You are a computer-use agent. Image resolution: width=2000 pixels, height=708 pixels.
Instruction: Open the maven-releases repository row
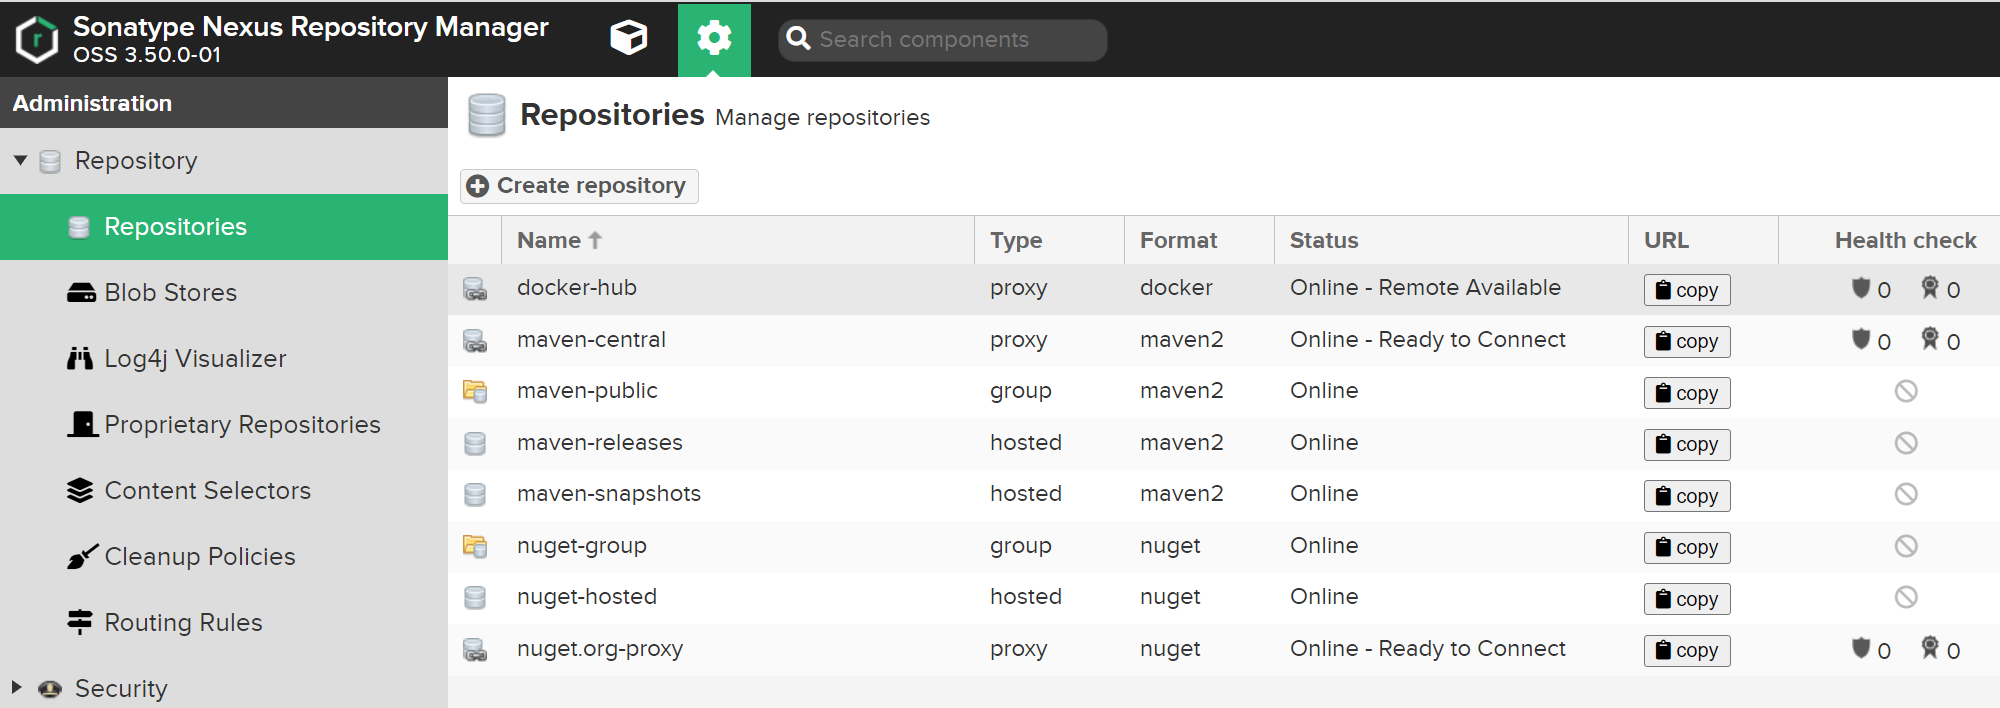(x=1224, y=443)
